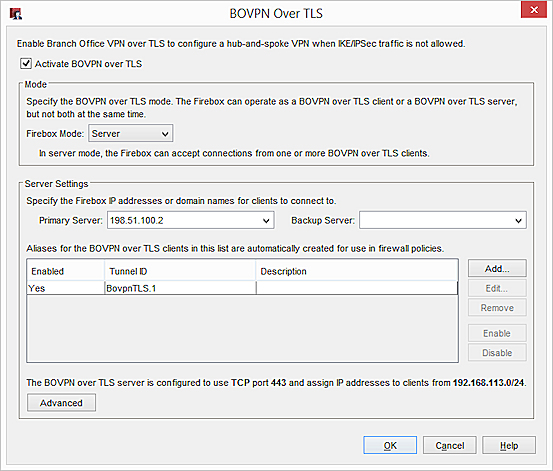Image resolution: width=553 pixels, height=471 pixels.
Task: Confirm with the OK button
Action: (390, 445)
